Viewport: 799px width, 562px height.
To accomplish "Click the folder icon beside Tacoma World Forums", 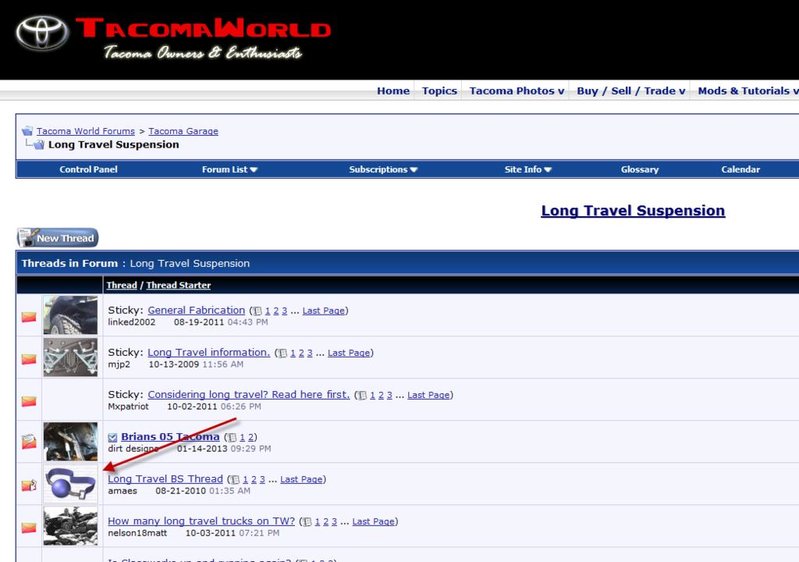I will coord(28,131).
